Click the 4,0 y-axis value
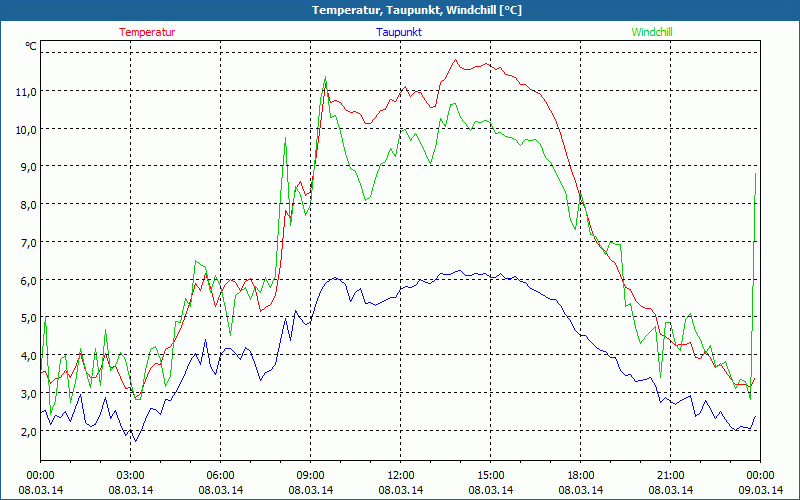800x500 pixels. (29, 356)
